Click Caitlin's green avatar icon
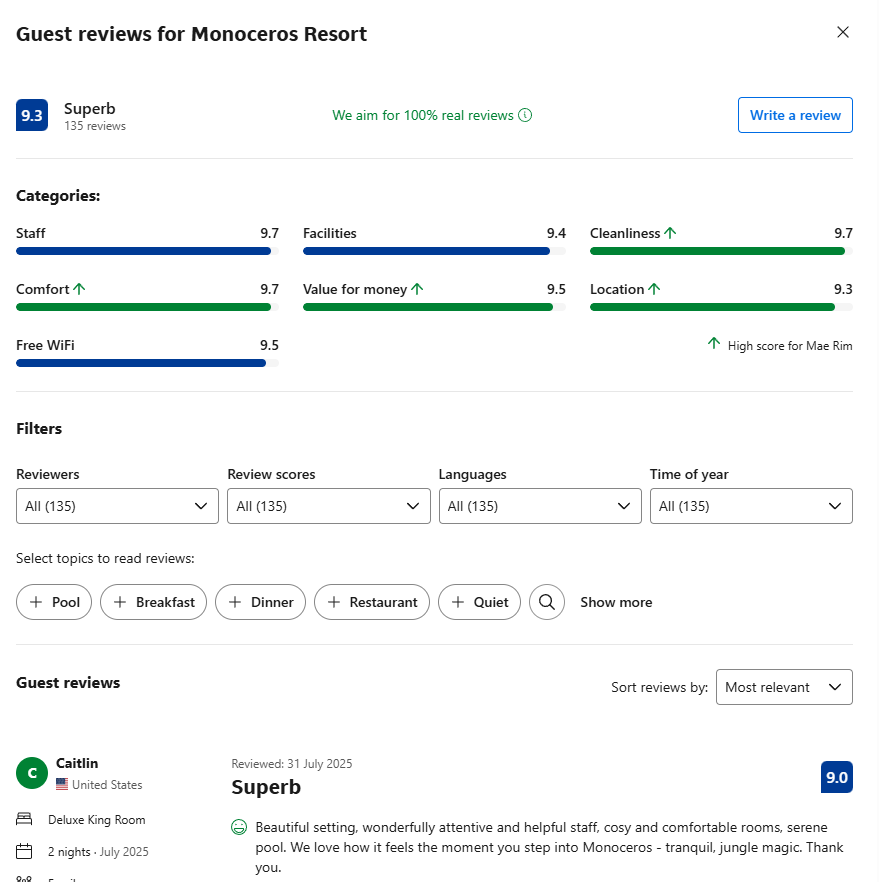Screen dimensions: 879x882 pos(32,773)
